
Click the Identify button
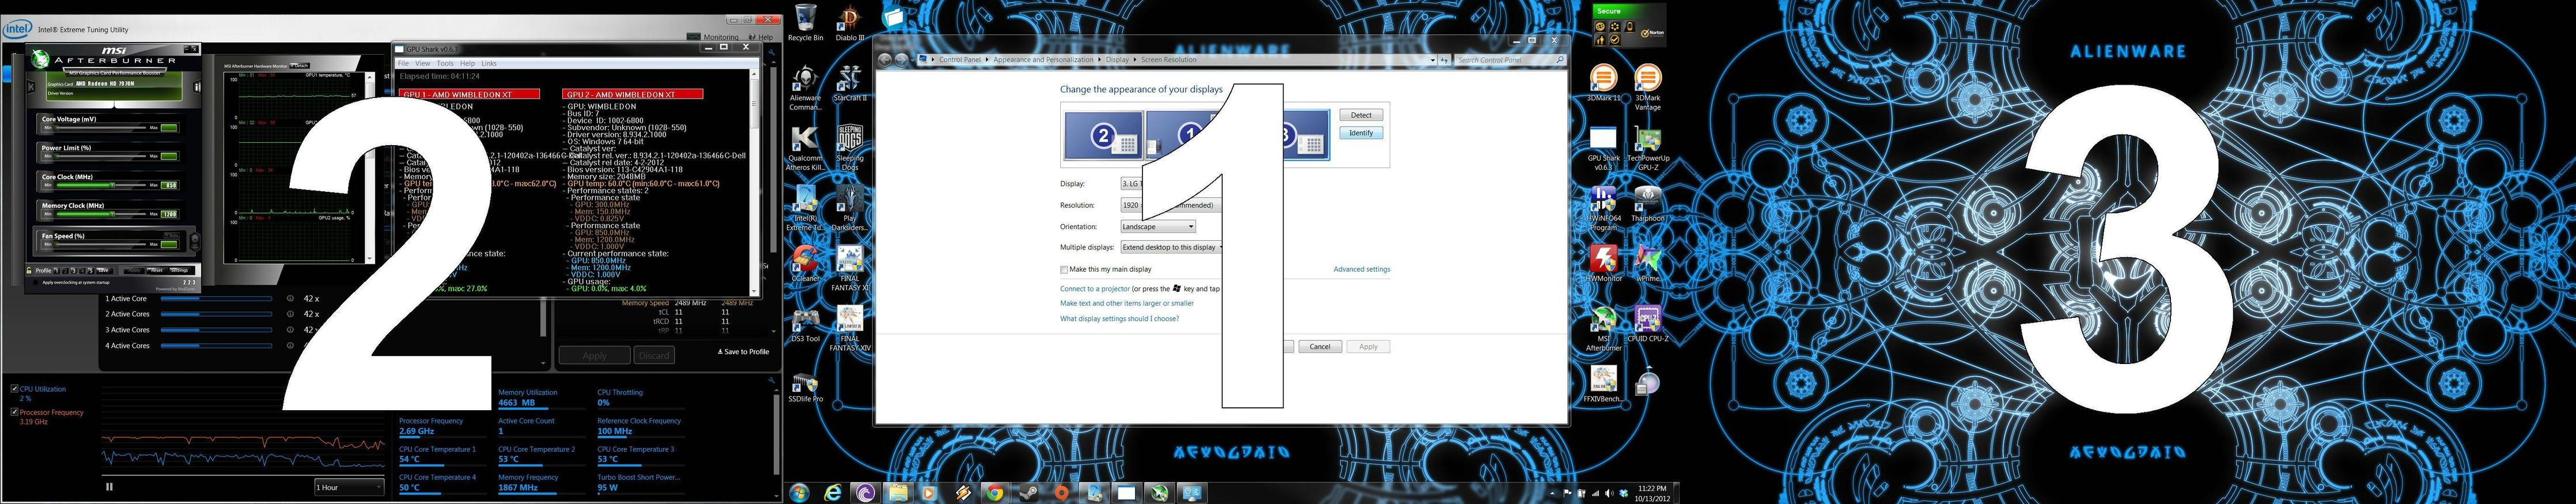click(x=1360, y=133)
